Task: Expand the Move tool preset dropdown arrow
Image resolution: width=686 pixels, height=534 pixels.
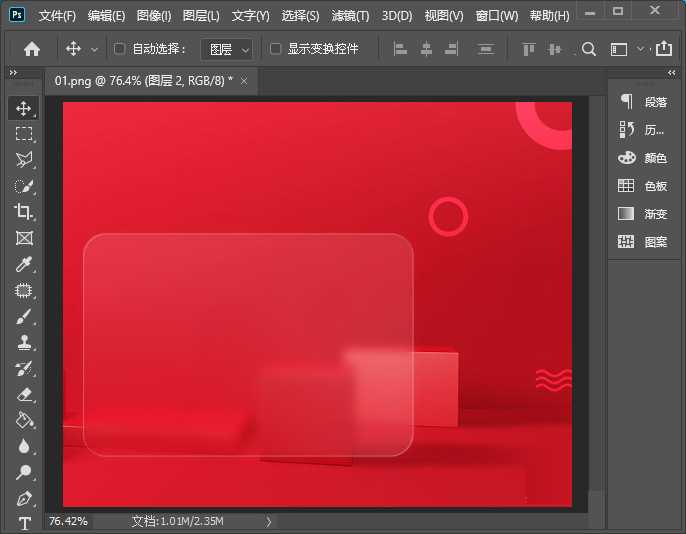Action: (95, 49)
